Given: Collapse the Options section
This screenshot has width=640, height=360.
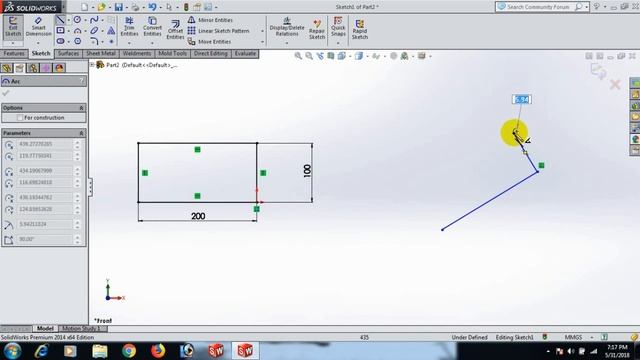Looking at the screenshot, I should tap(81, 108).
